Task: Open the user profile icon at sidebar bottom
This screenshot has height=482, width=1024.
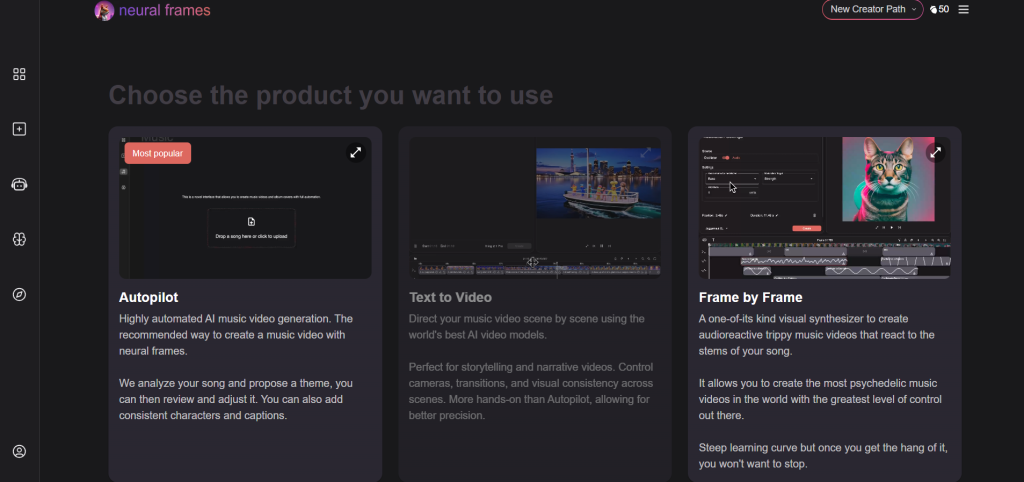Action: pyautogui.click(x=19, y=451)
